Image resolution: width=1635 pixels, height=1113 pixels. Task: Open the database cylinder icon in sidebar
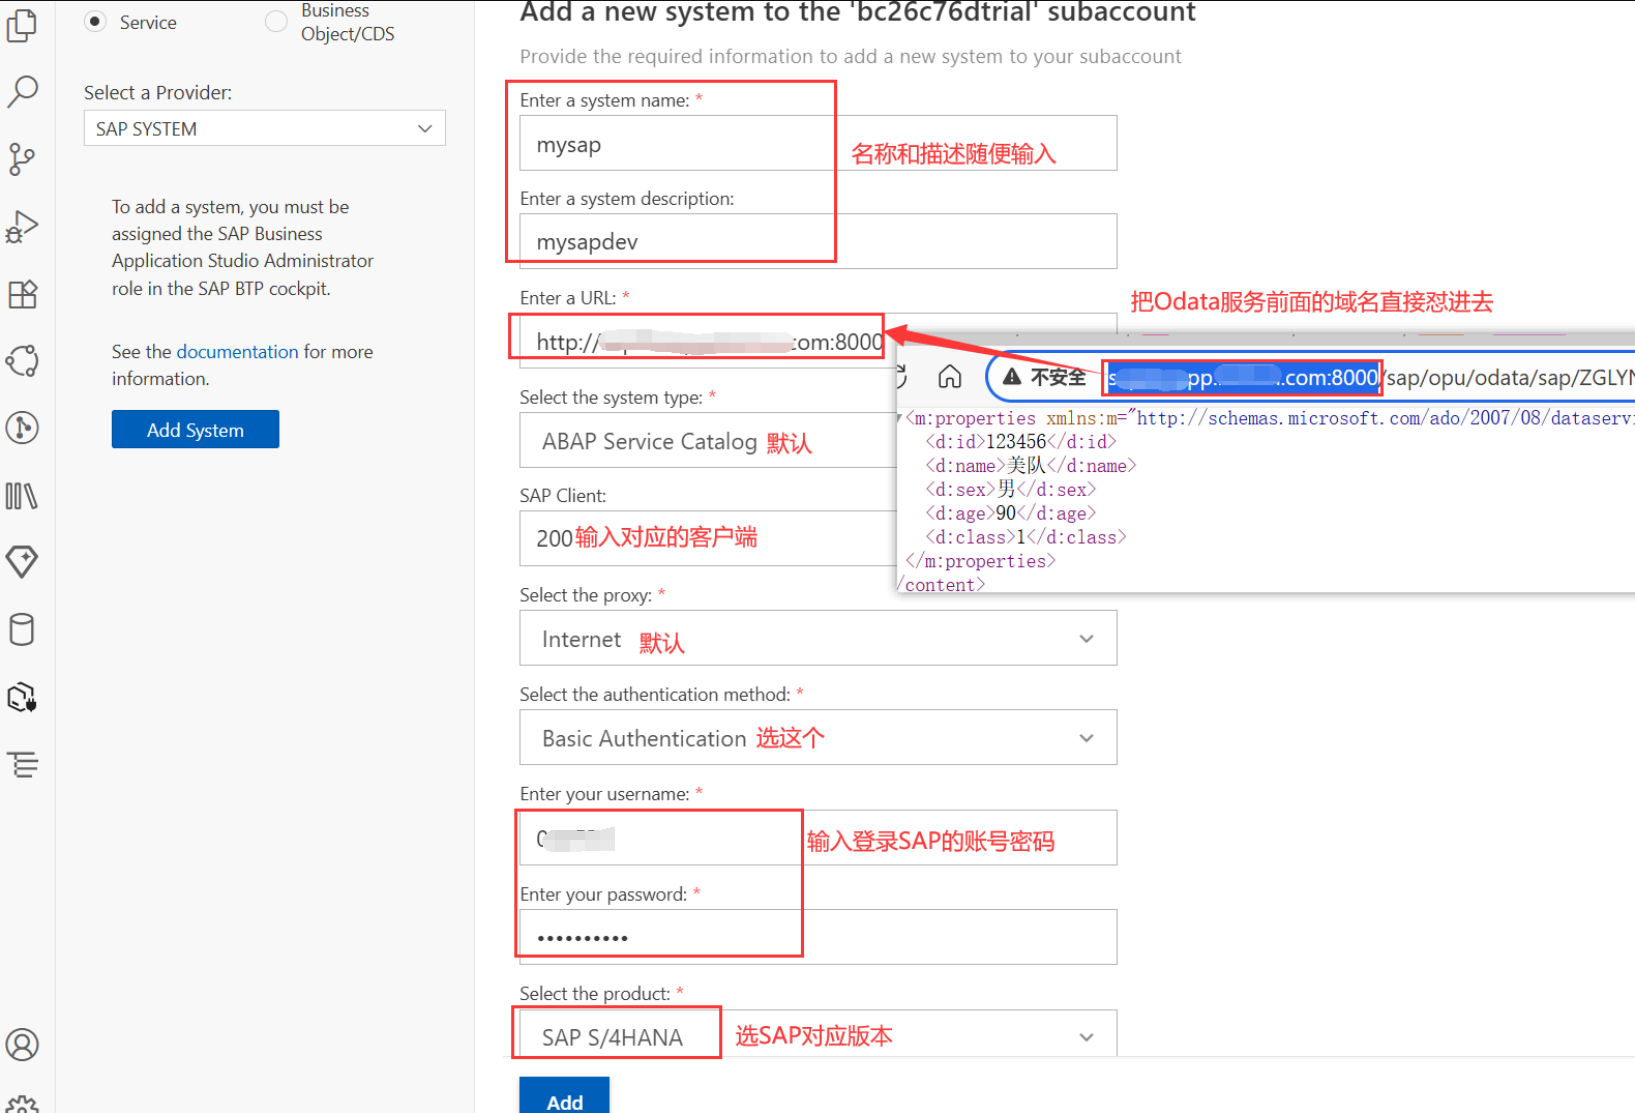22,629
